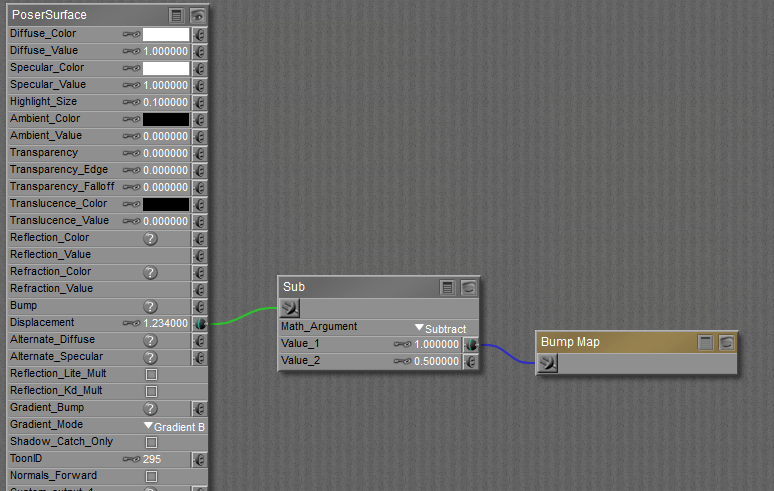Viewport: 774px width, 491px height.
Task: Open the Sub node options menu icon
Action: [447, 288]
